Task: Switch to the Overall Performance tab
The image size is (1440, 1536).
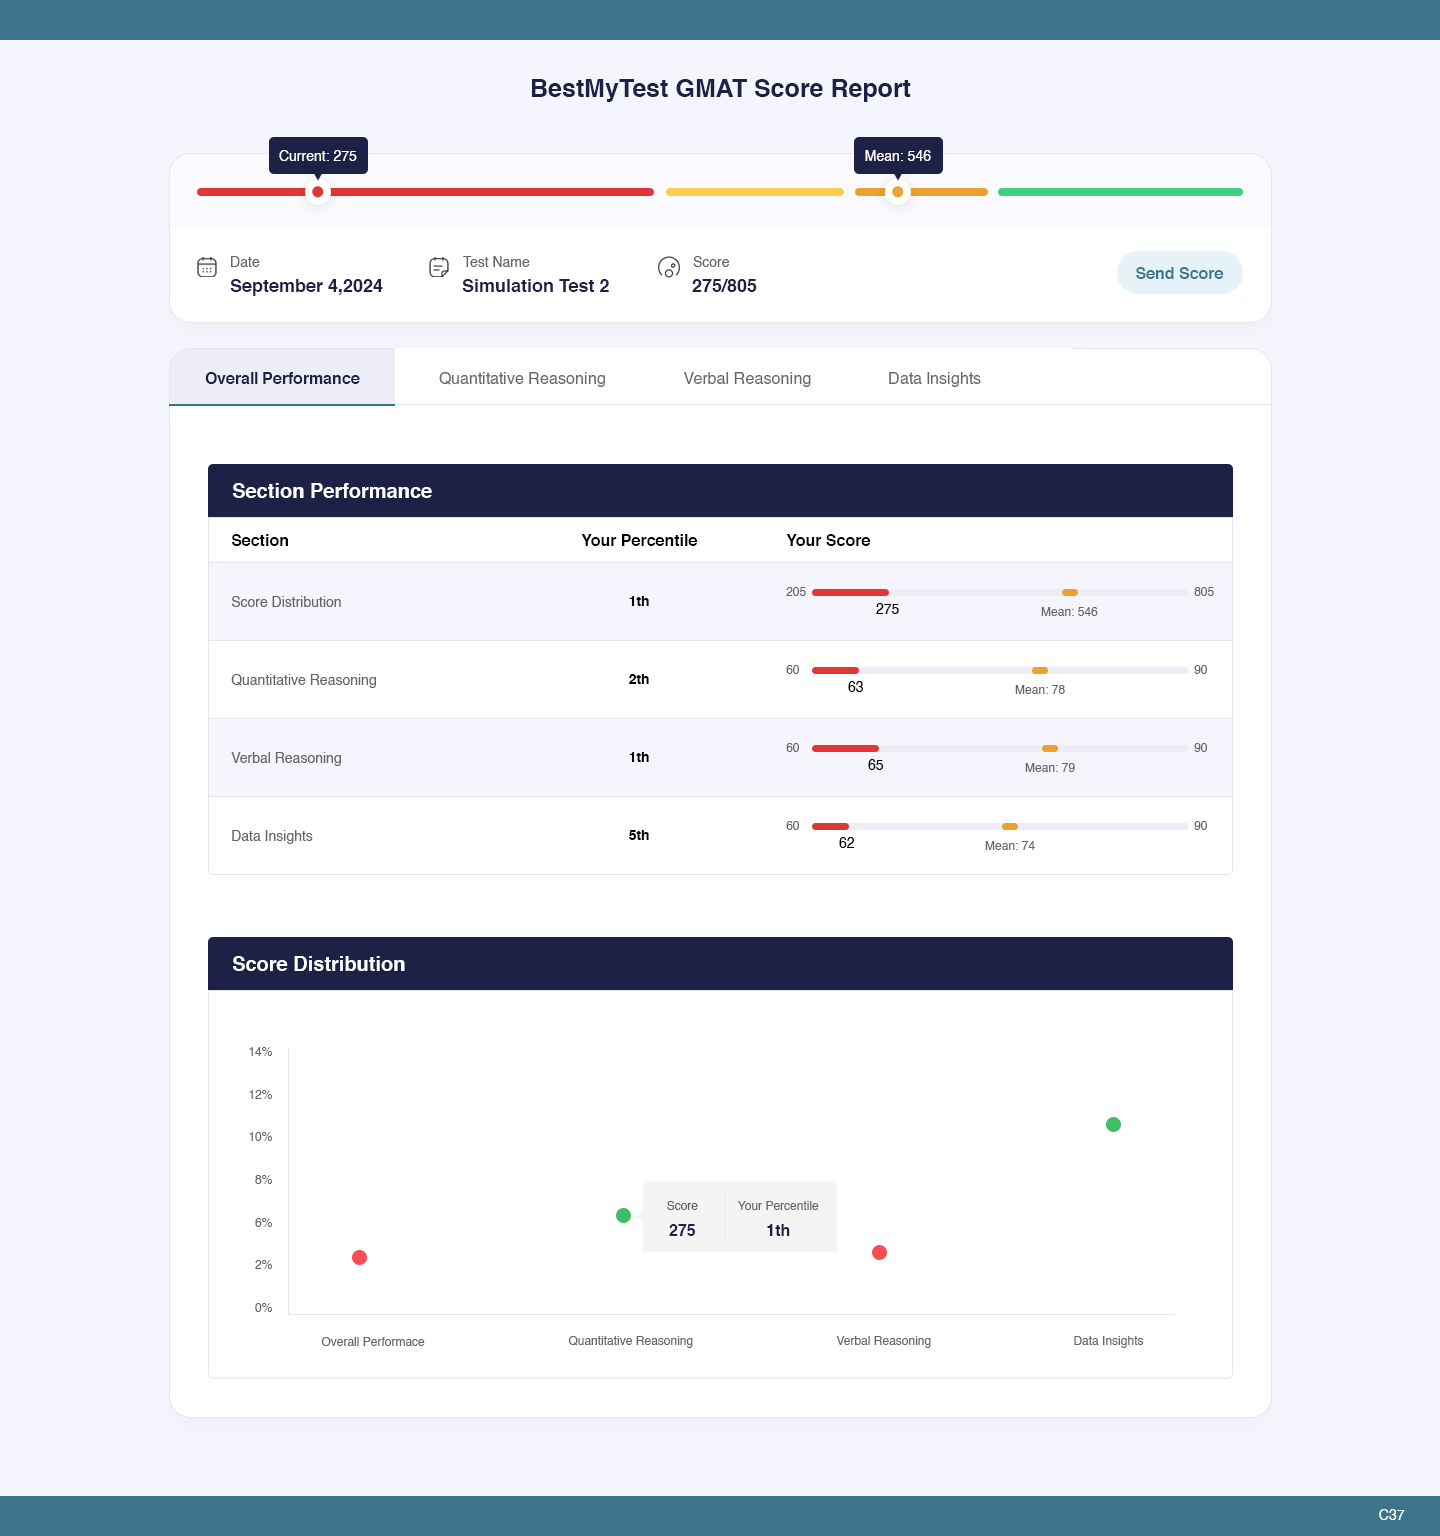Action: click(x=282, y=378)
